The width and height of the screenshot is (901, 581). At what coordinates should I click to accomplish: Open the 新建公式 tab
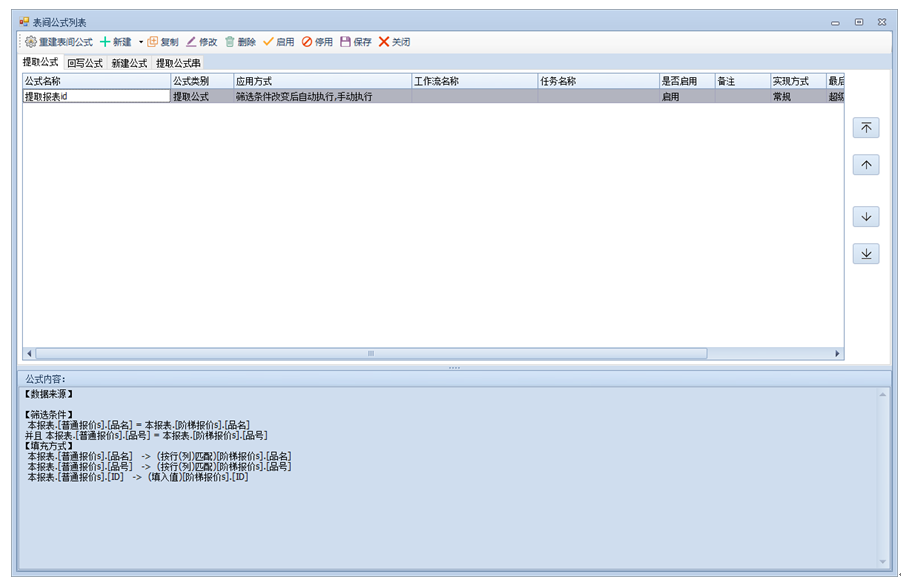[129, 63]
